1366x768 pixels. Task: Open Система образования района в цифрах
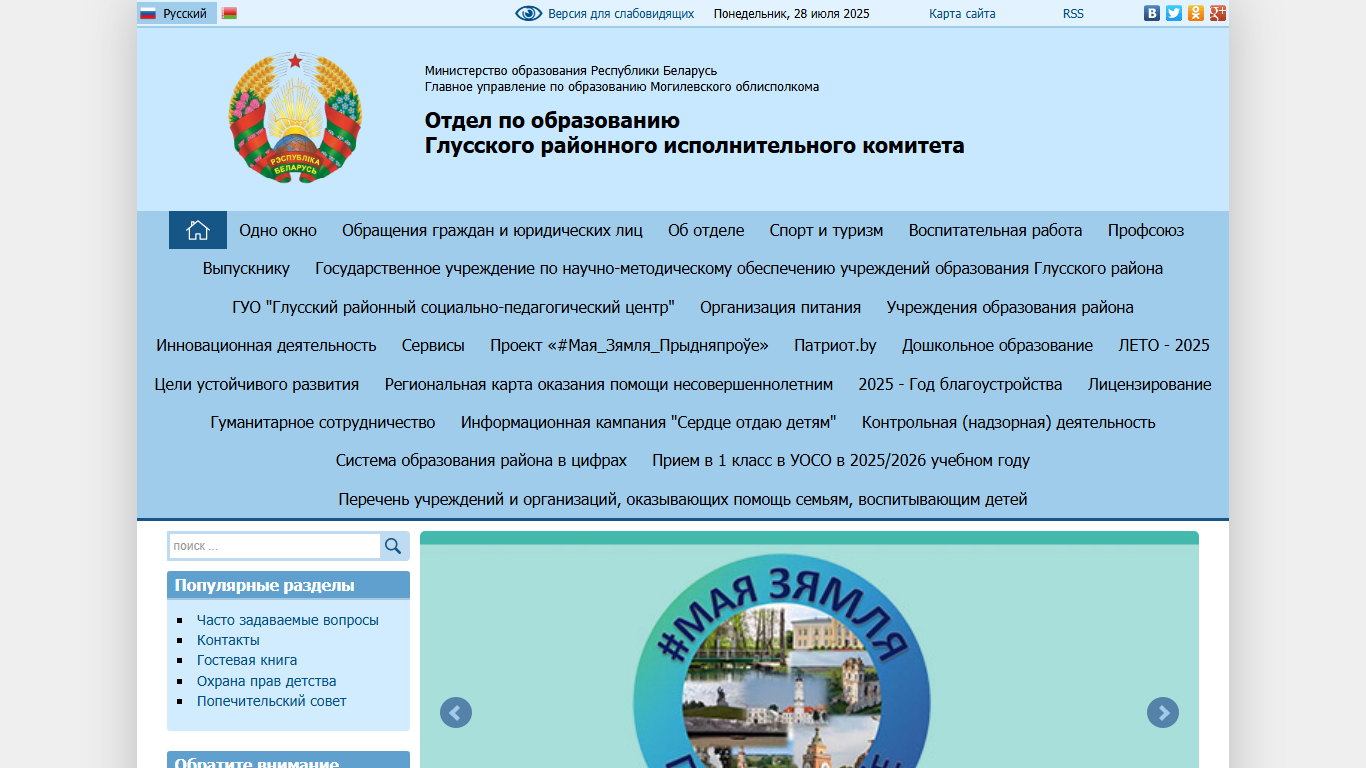[481, 460]
